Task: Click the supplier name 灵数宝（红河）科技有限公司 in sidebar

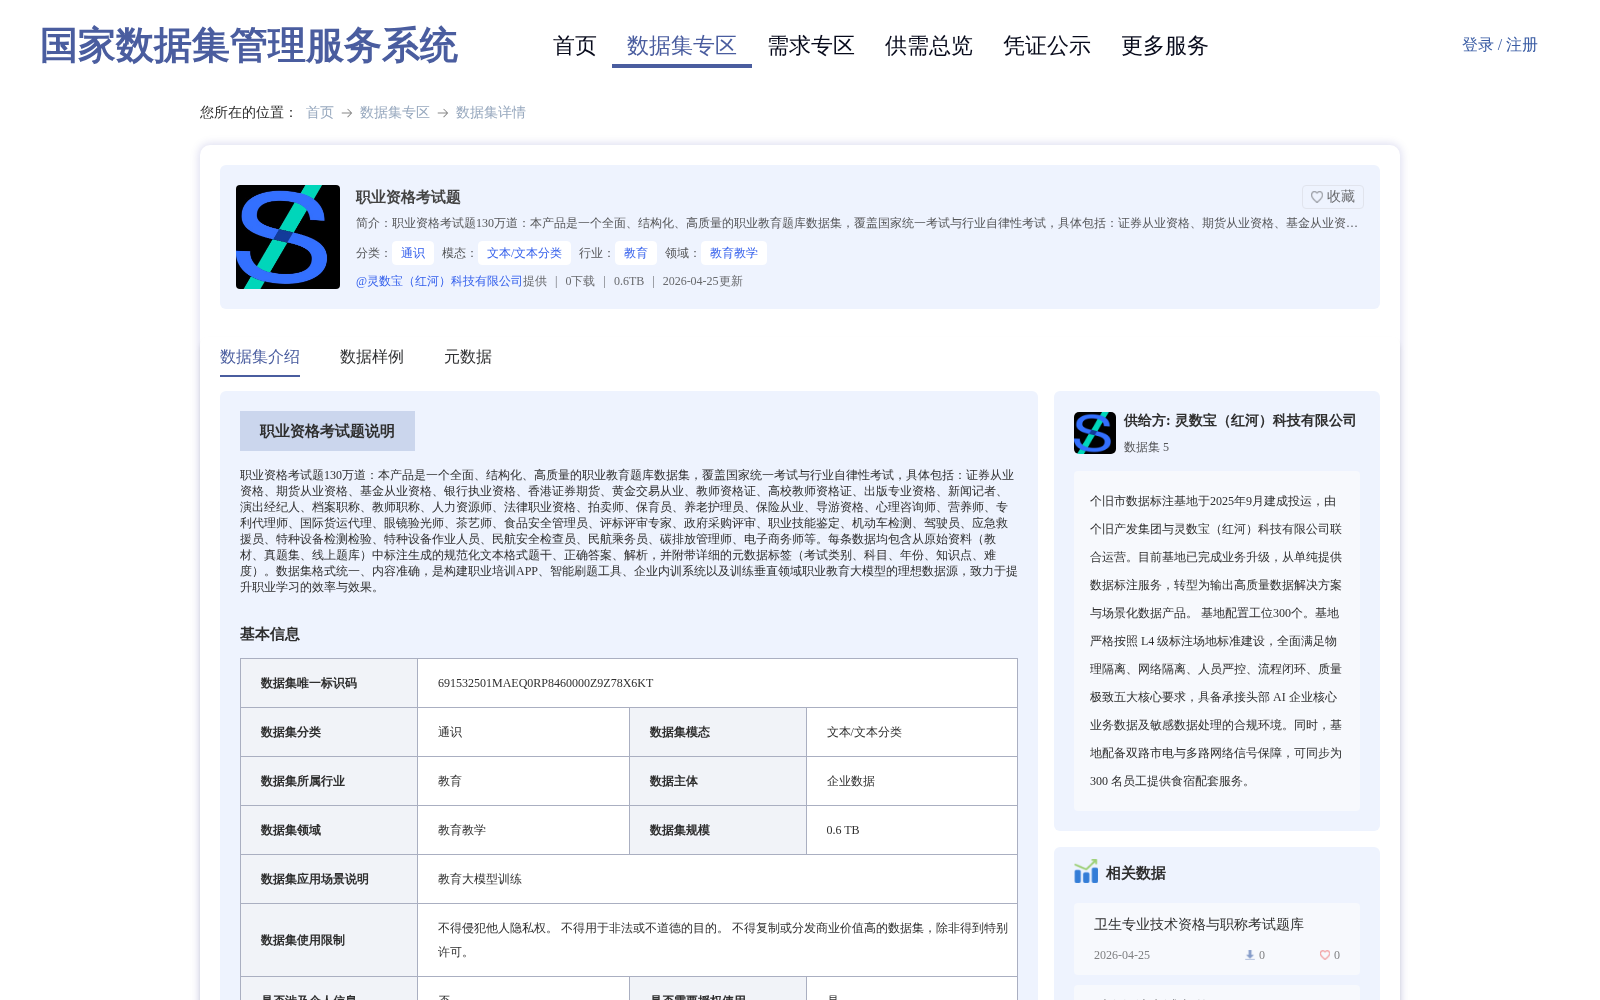Action: 1265,421
